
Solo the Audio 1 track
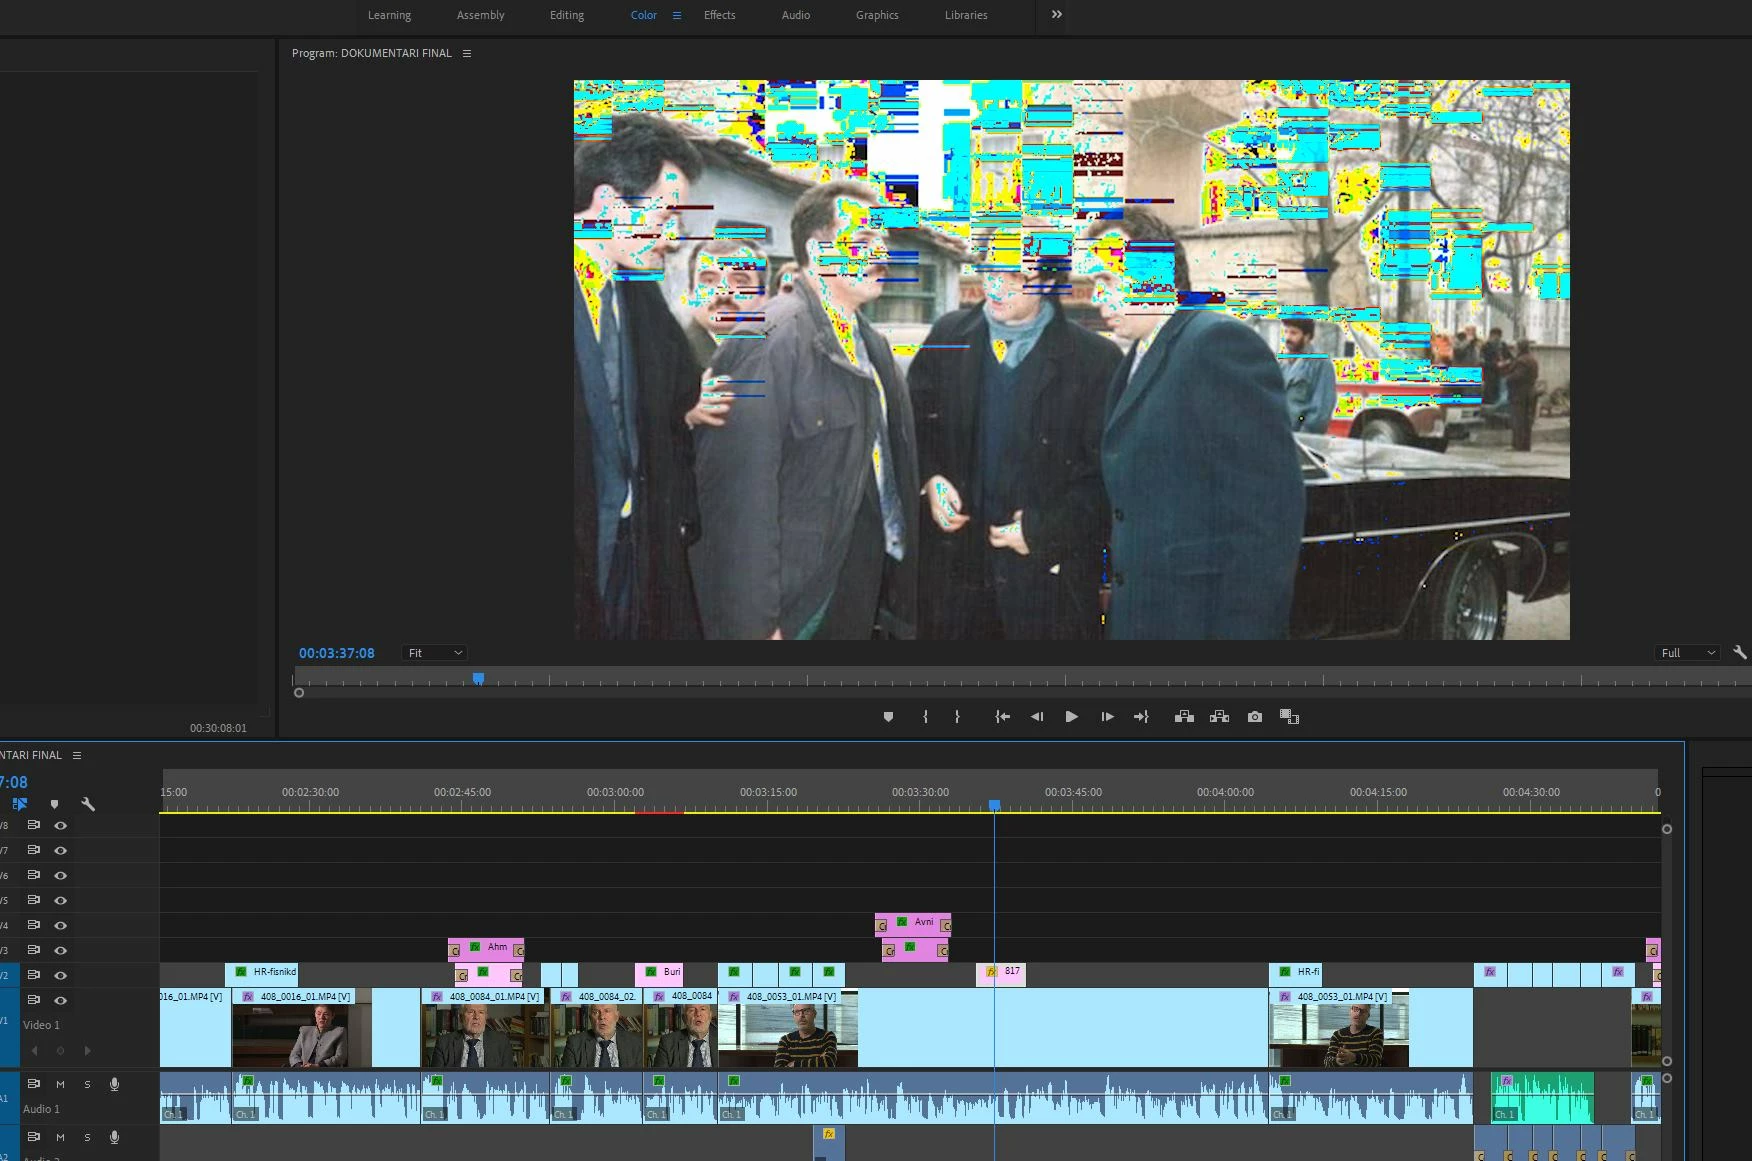pyautogui.click(x=87, y=1084)
